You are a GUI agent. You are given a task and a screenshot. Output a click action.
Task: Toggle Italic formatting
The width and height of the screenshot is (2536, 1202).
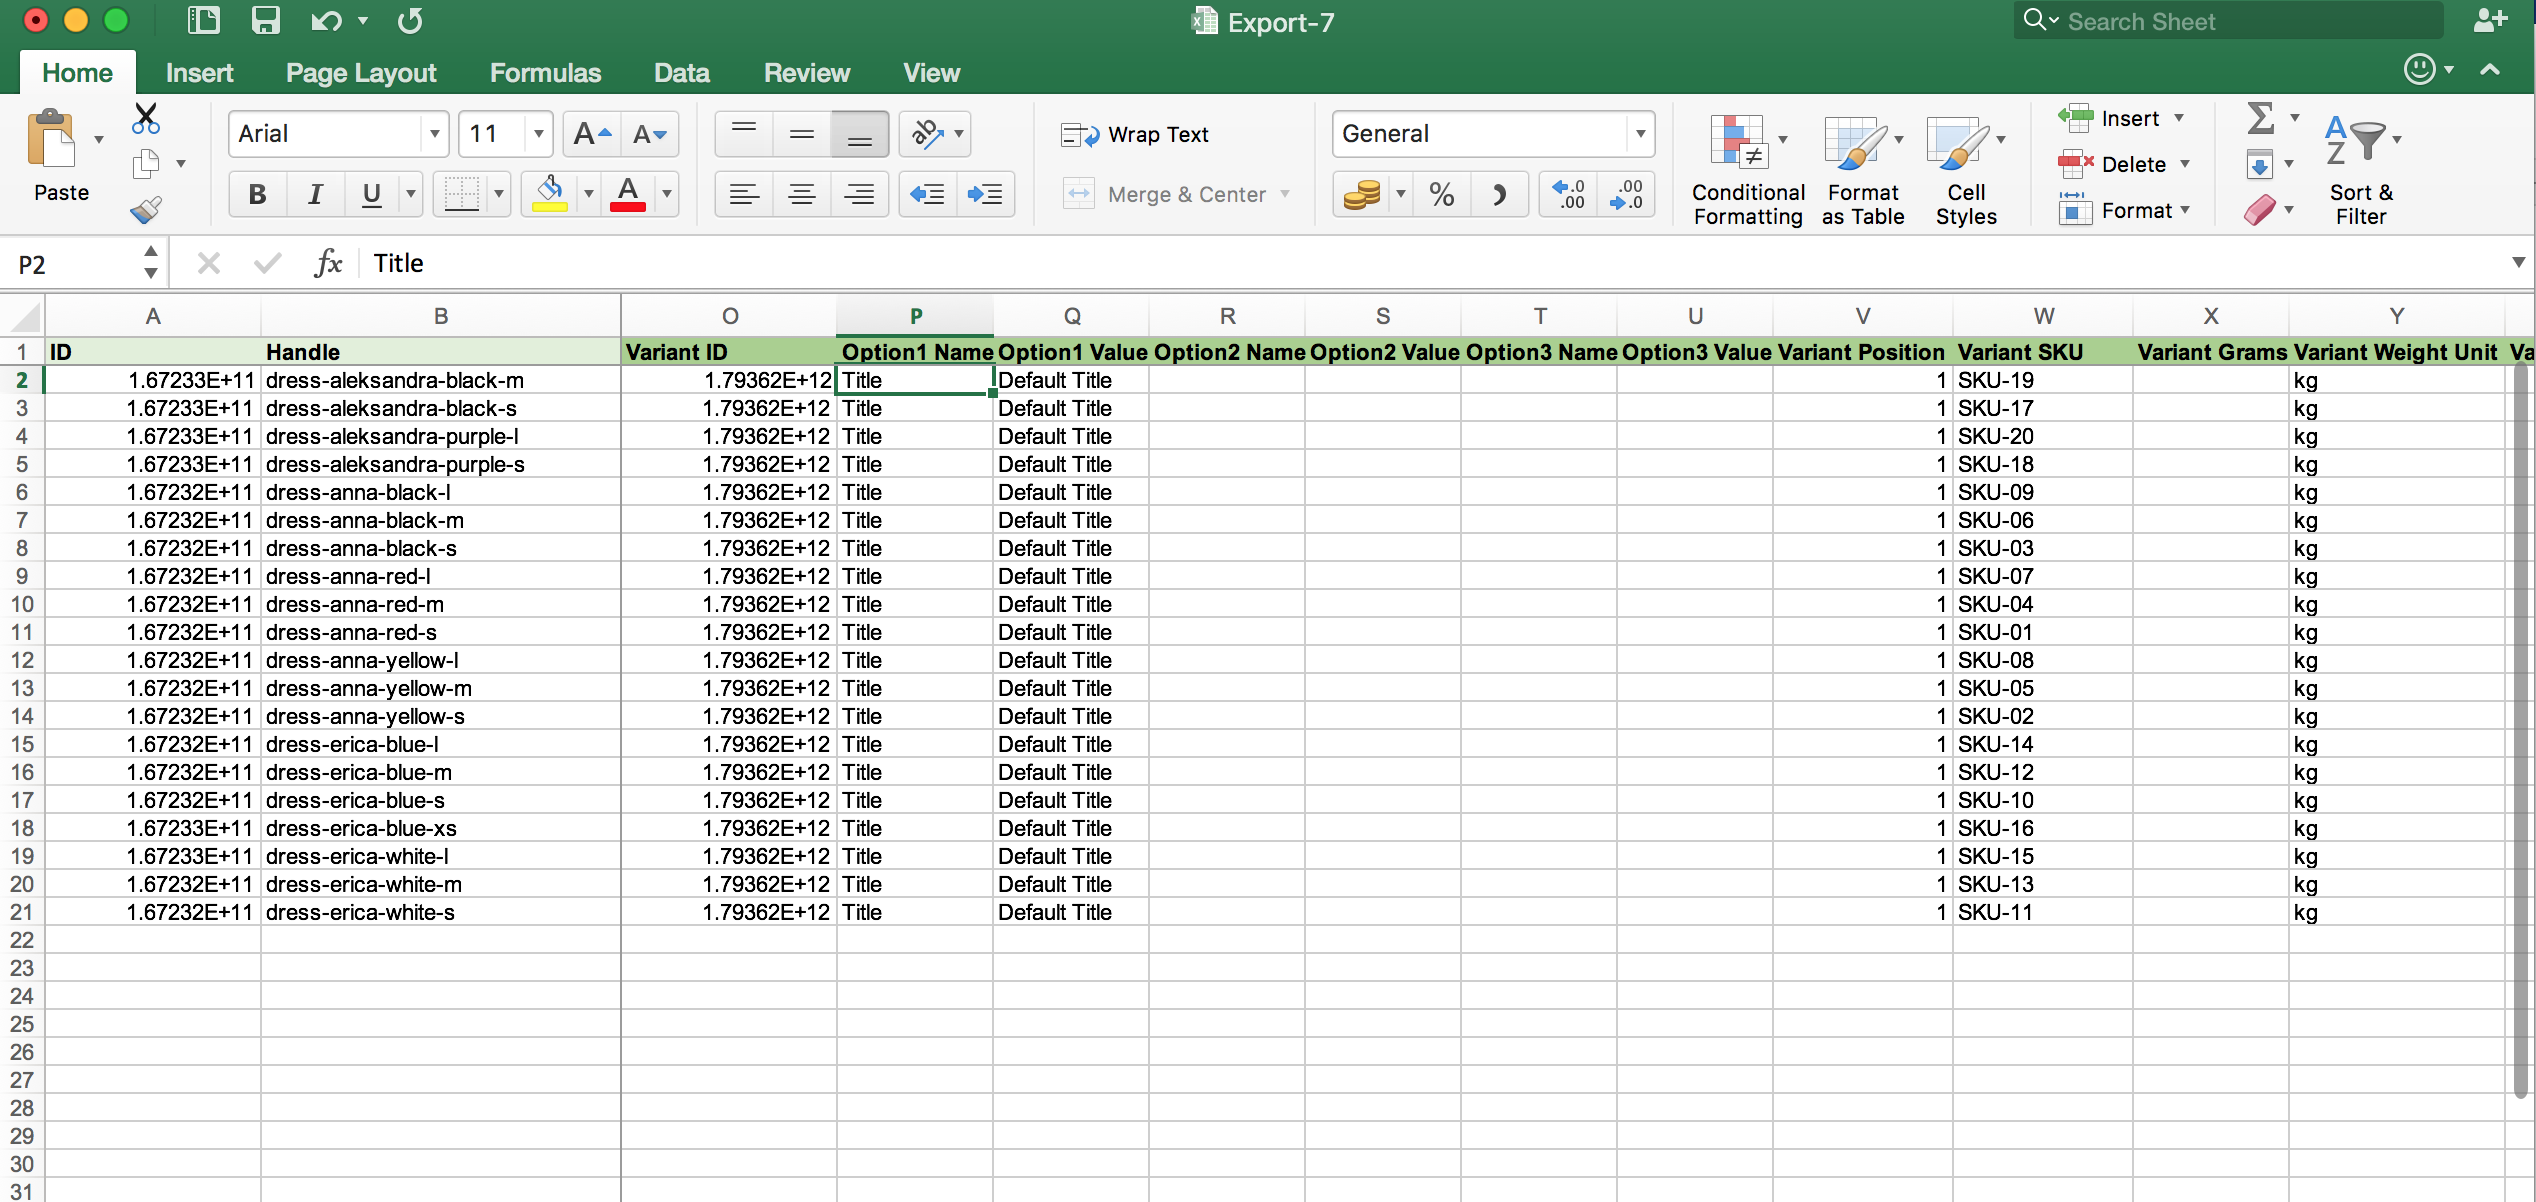click(x=315, y=194)
